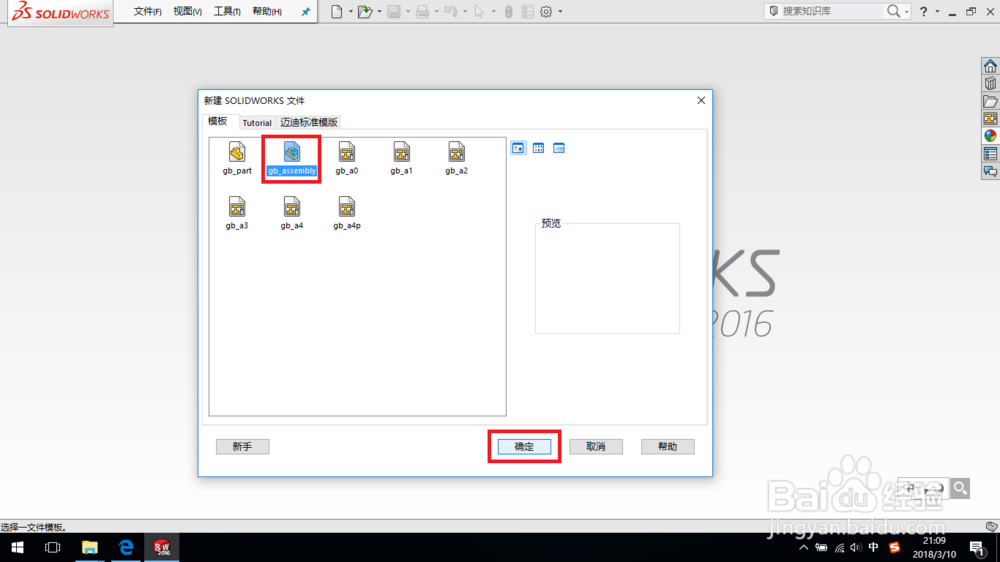Switch templates to details list view
This screenshot has width=1000, height=562.
(x=559, y=148)
